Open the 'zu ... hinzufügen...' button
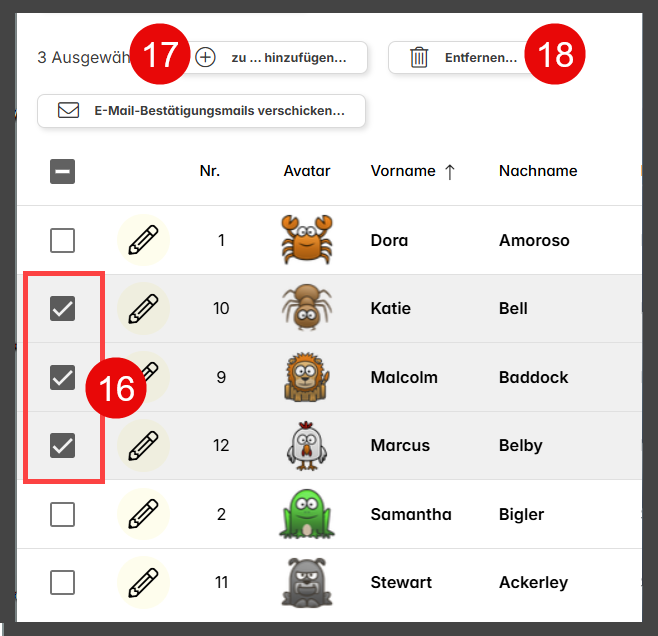Image resolution: width=658 pixels, height=636 pixels. pyautogui.click(x=273, y=57)
